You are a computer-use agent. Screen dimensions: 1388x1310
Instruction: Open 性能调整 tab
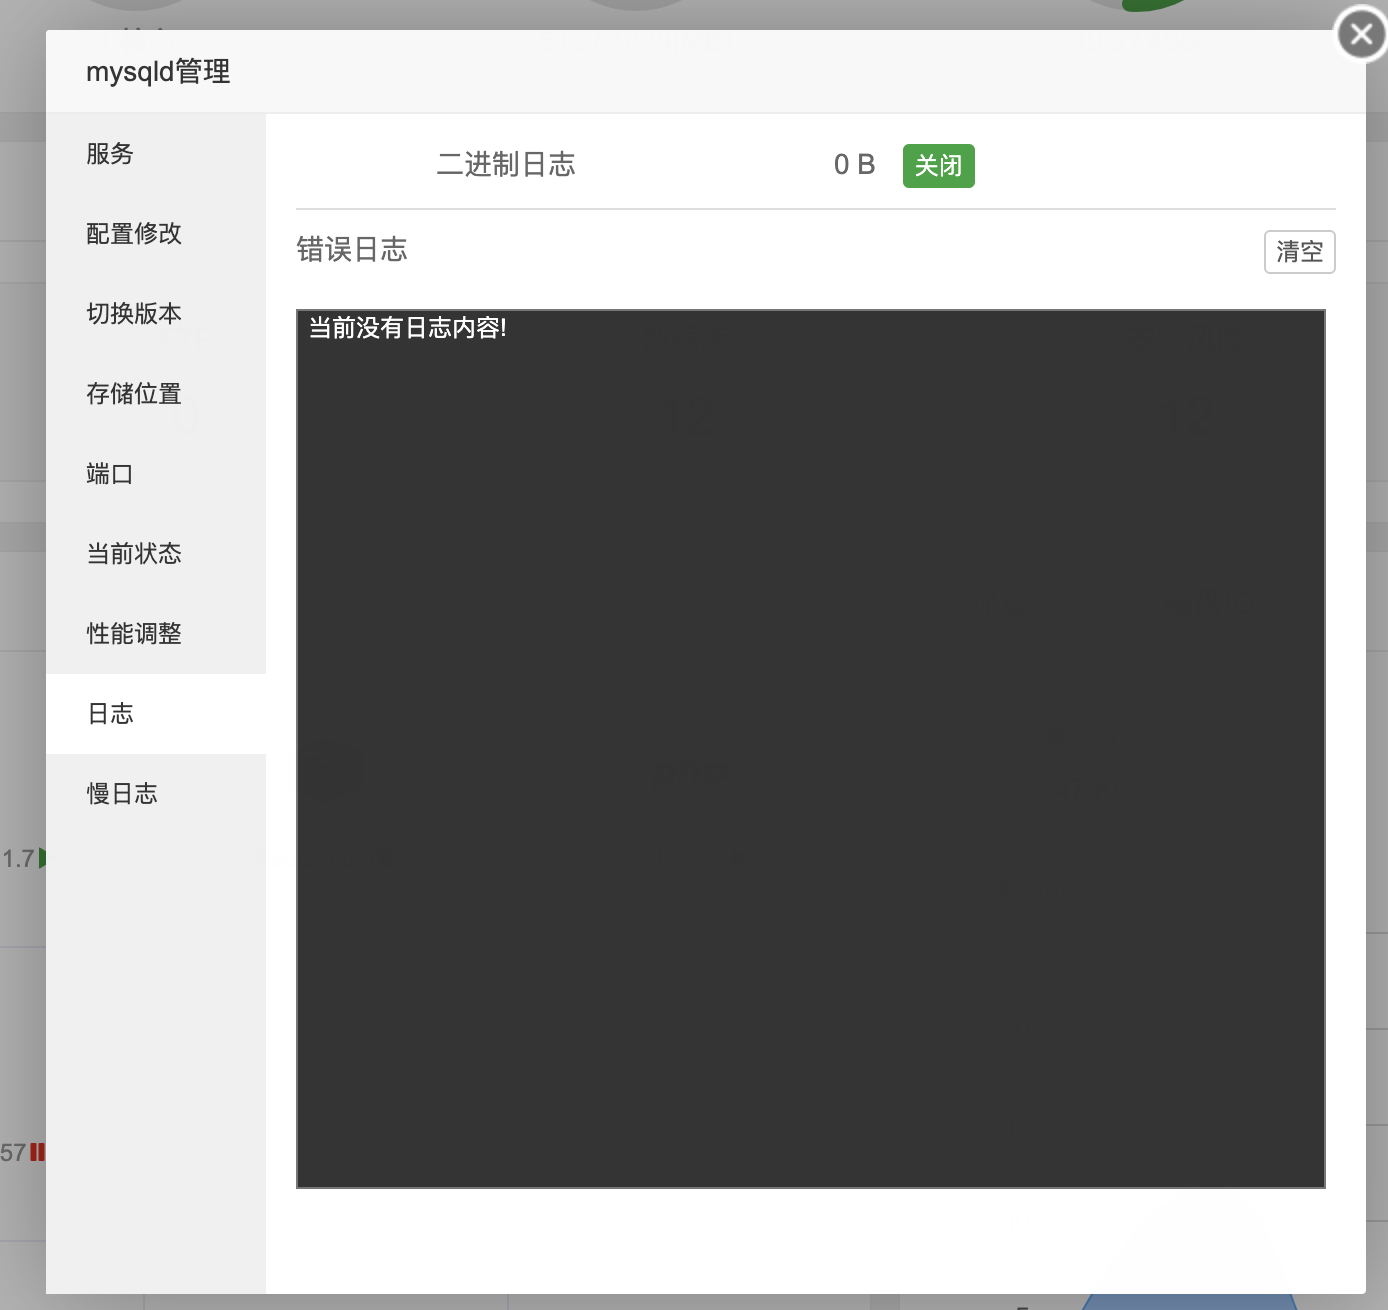pyautogui.click(x=156, y=634)
